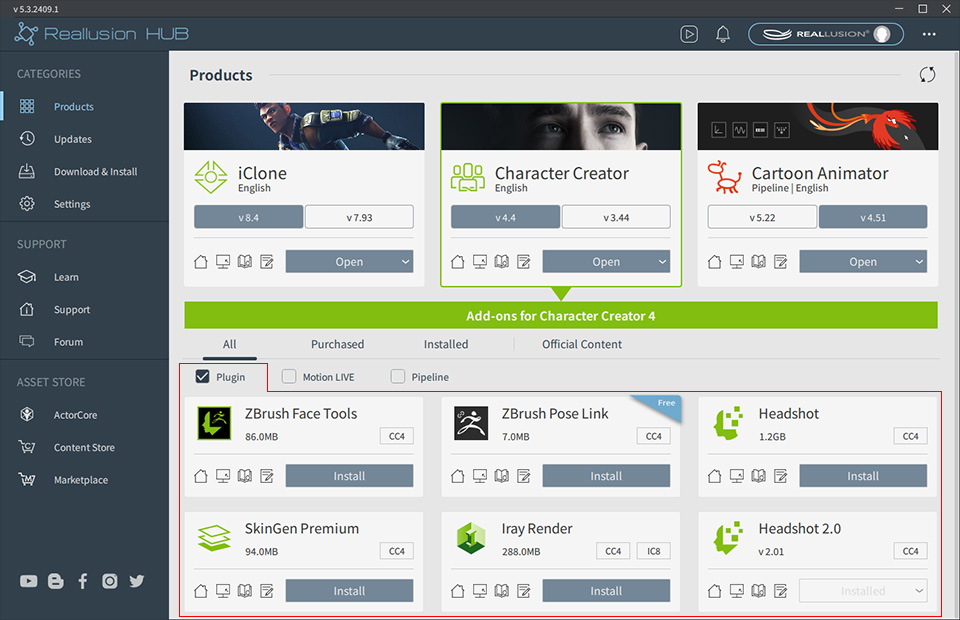Screen dimensions: 960x620
Task: Open Support in the sidebar
Action: click(72, 310)
